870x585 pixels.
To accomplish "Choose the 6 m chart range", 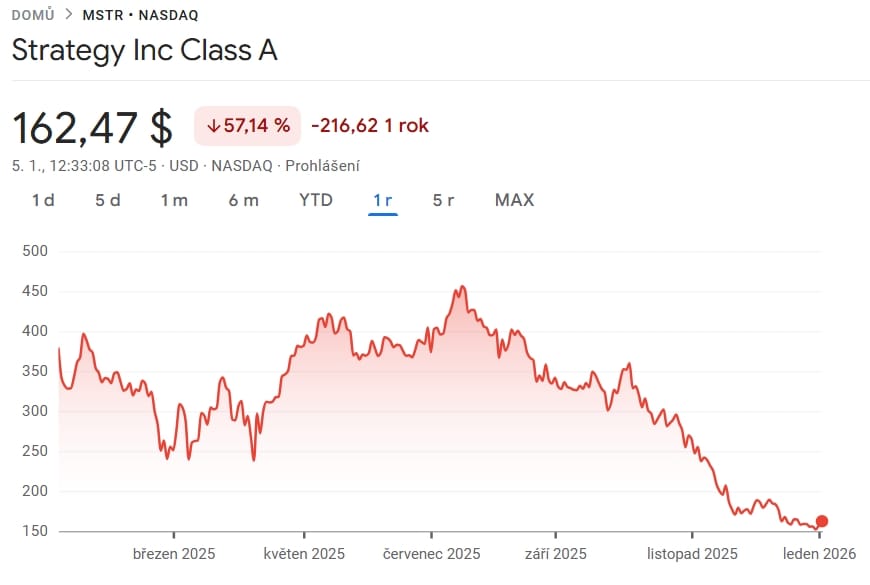I will (243, 200).
